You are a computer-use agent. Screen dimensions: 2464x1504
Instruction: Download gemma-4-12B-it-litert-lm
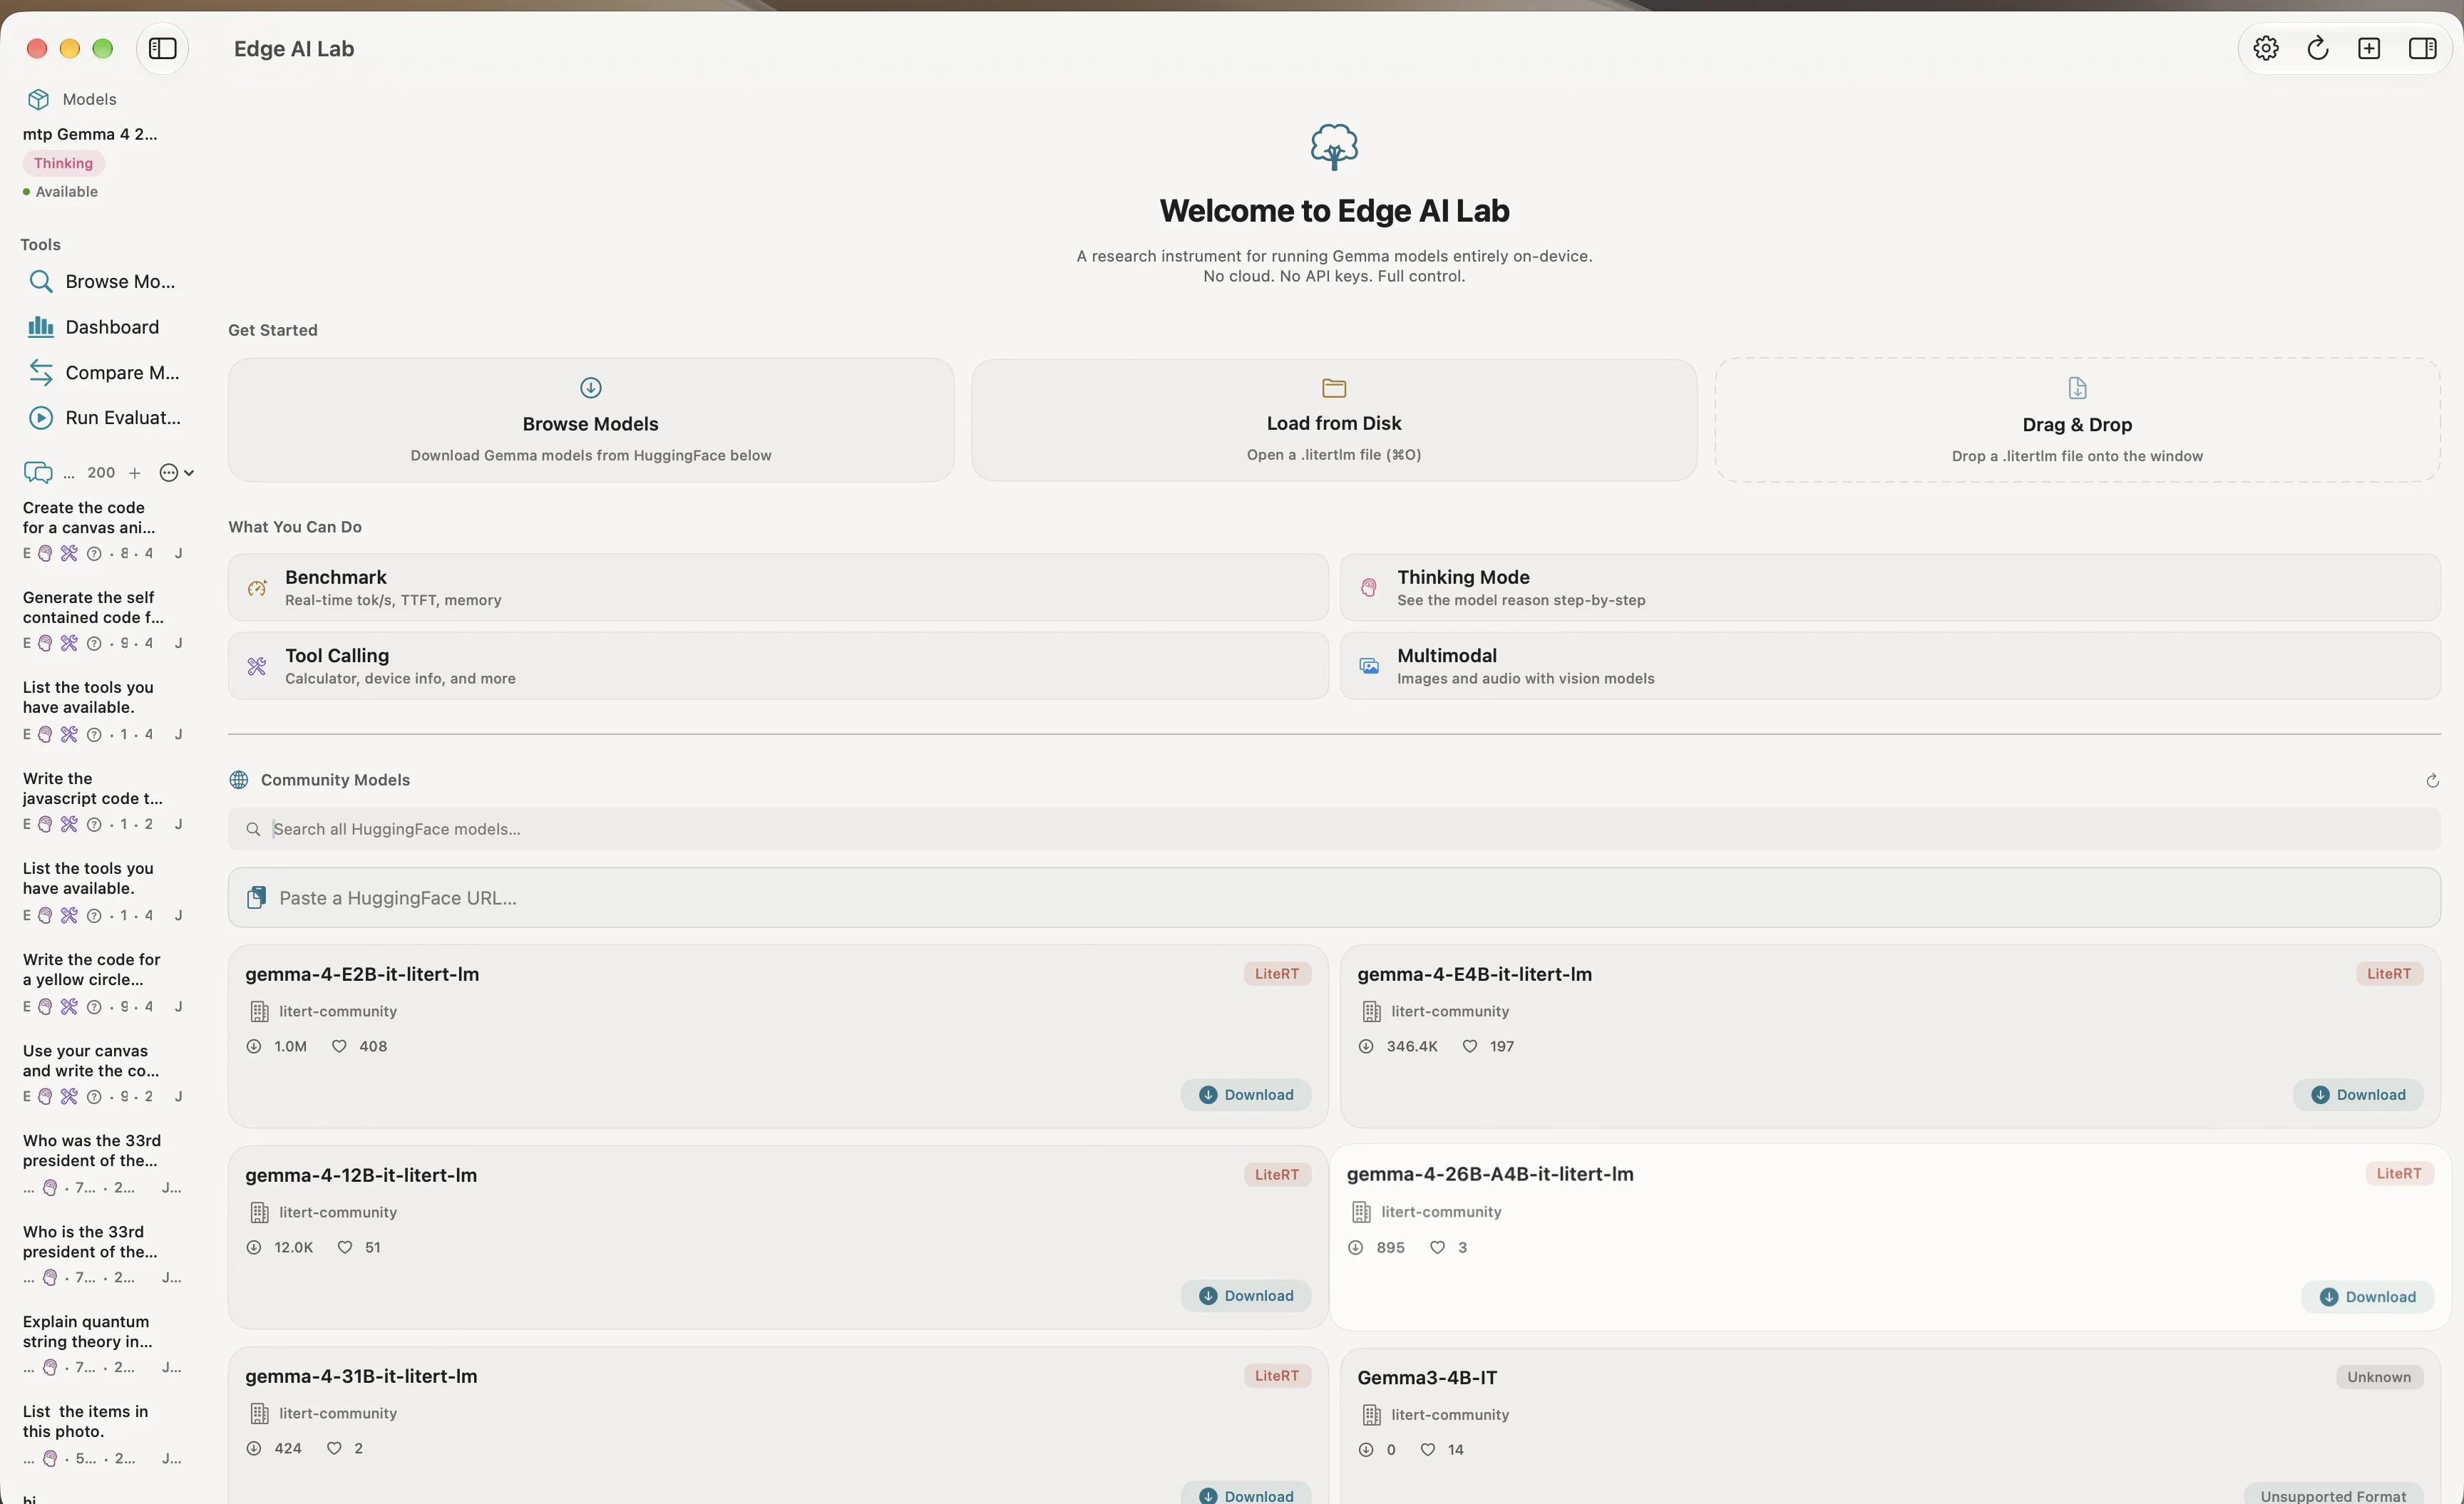pyautogui.click(x=1246, y=1295)
